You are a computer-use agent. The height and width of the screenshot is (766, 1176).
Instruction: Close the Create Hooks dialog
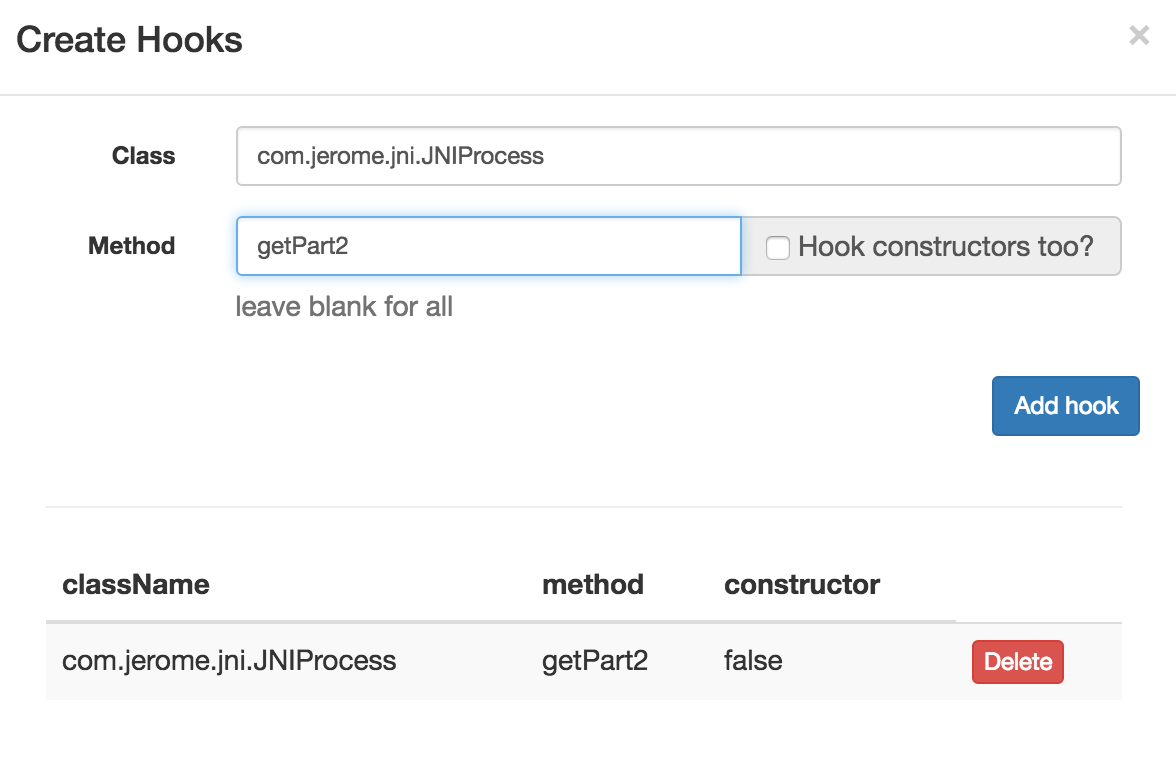tap(1138, 37)
